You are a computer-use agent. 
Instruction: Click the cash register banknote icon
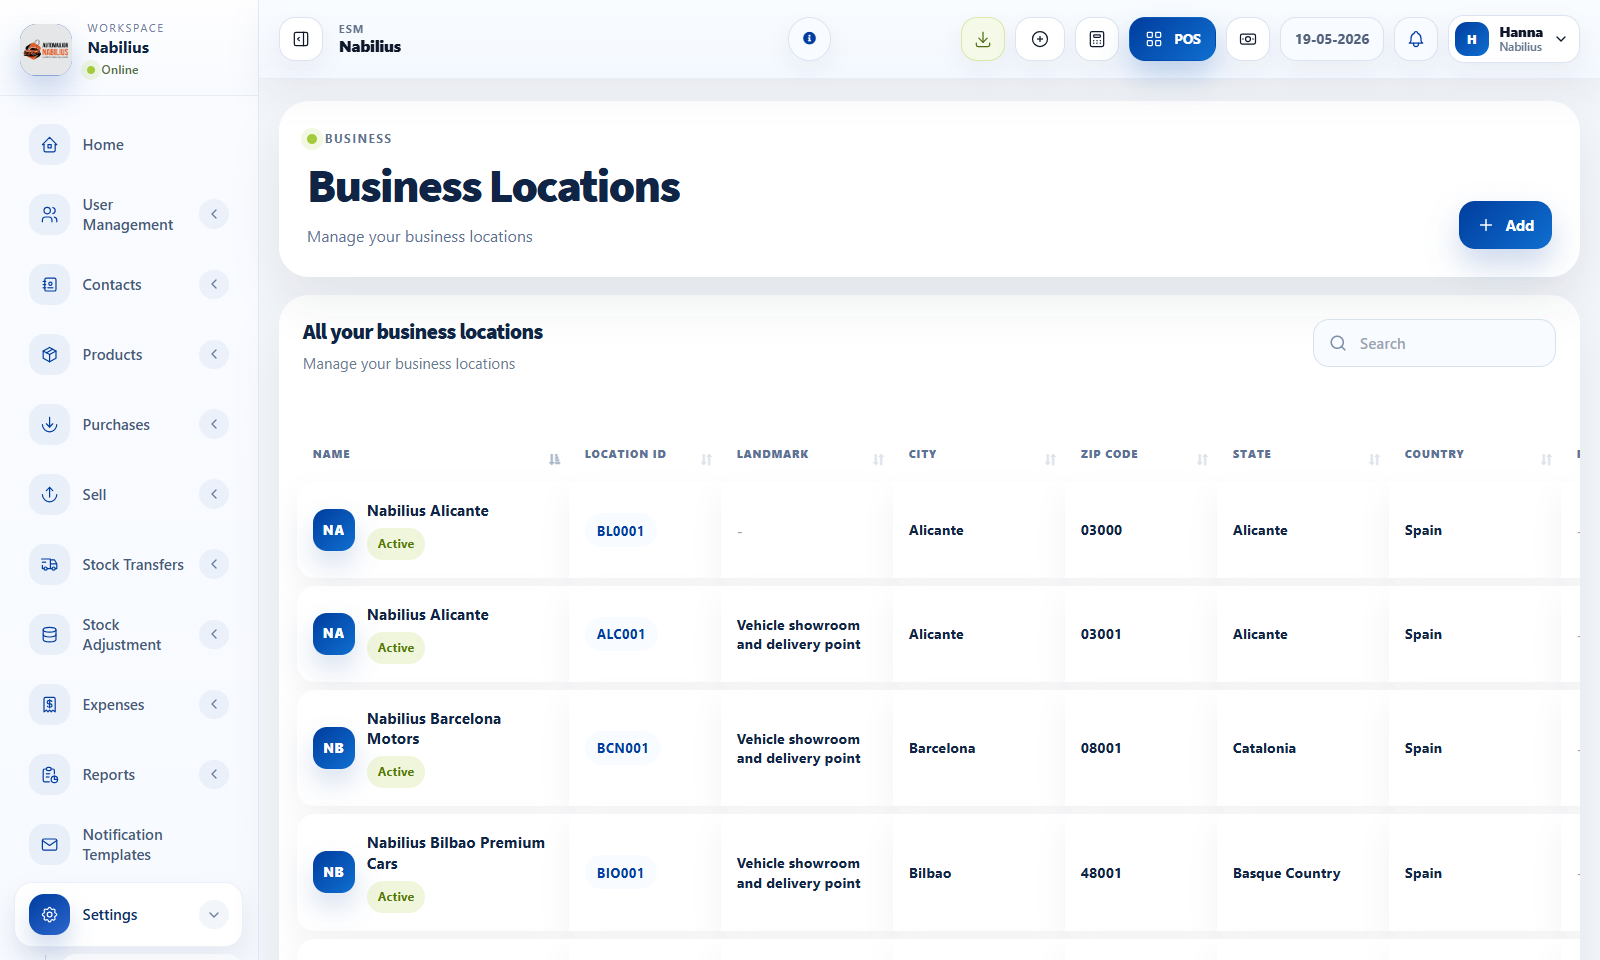point(1248,39)
